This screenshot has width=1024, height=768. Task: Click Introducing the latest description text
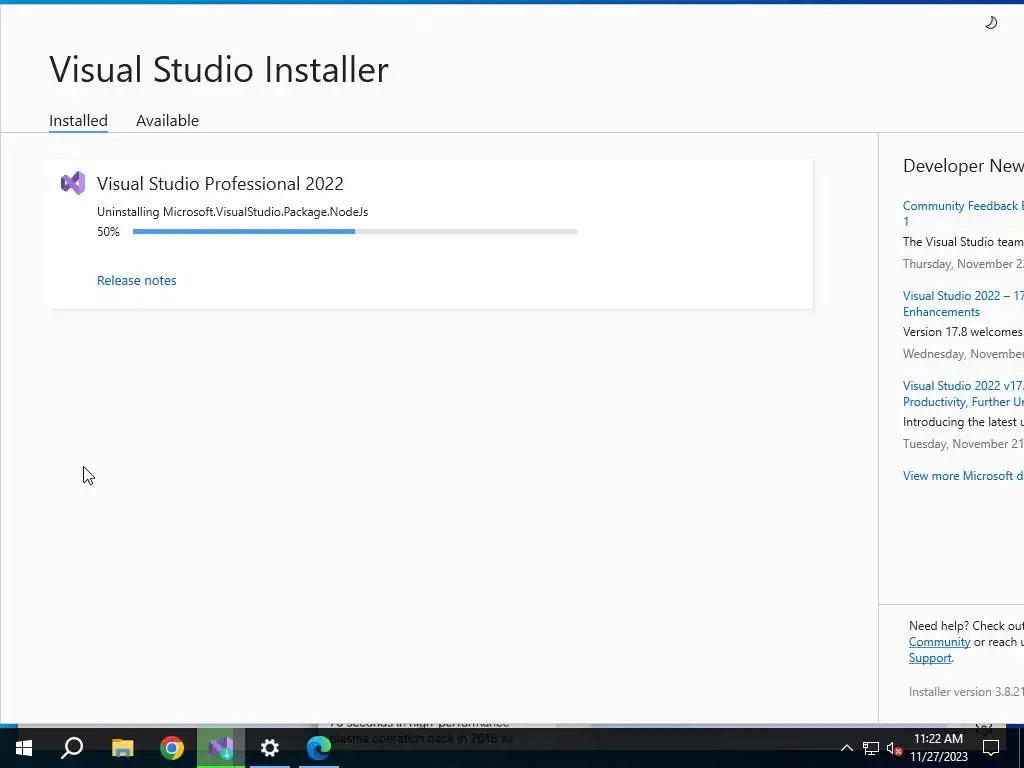coord(963,422)
